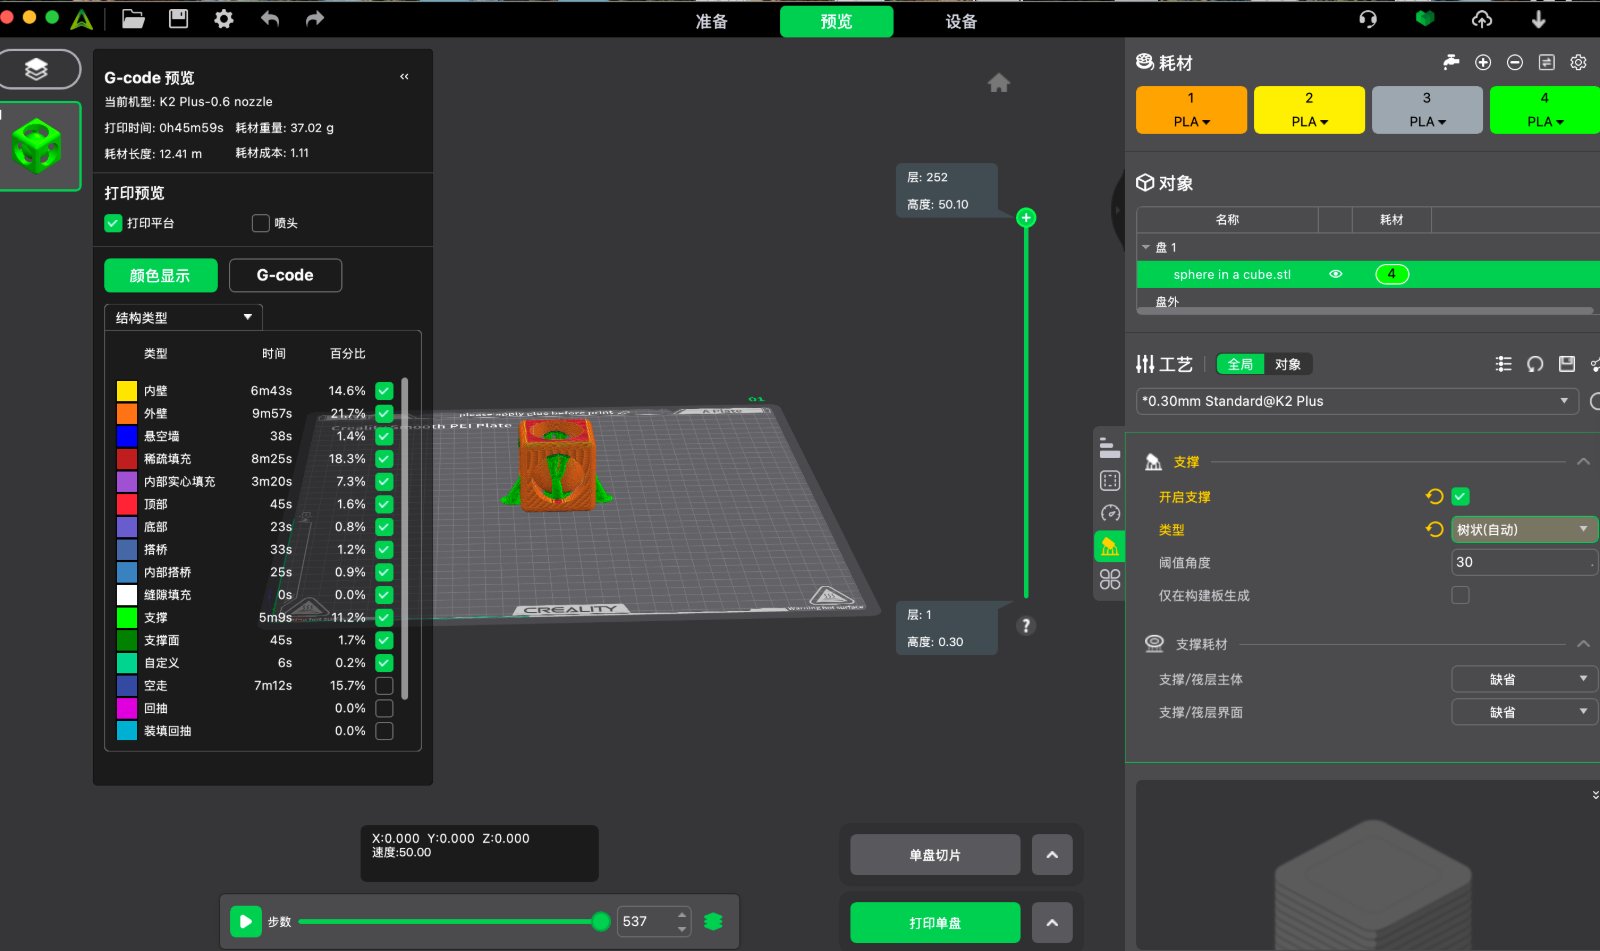Open a project with the folder icon
This screenshot has height=951, width=1600.
(x=133, y=19)
